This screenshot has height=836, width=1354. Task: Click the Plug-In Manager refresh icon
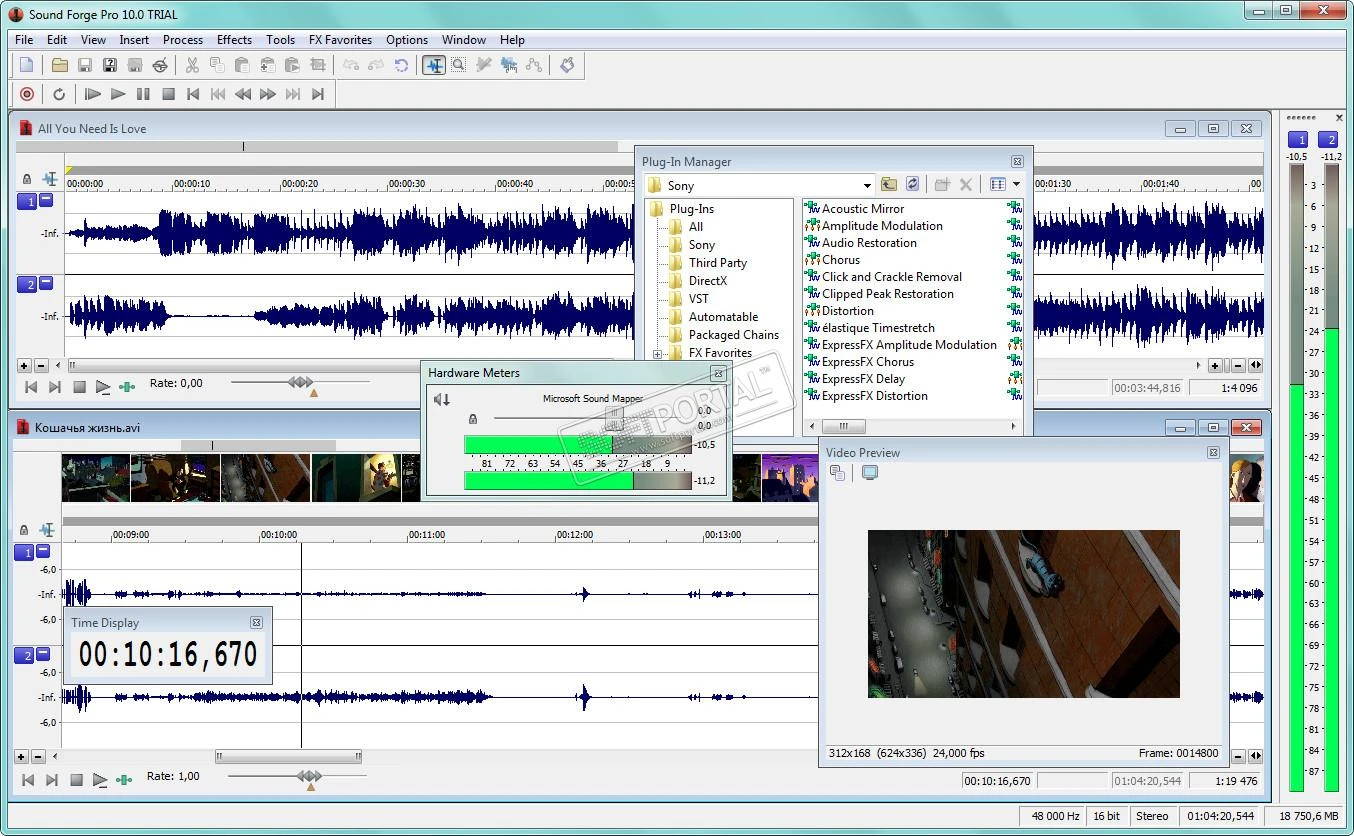[913, 184]
